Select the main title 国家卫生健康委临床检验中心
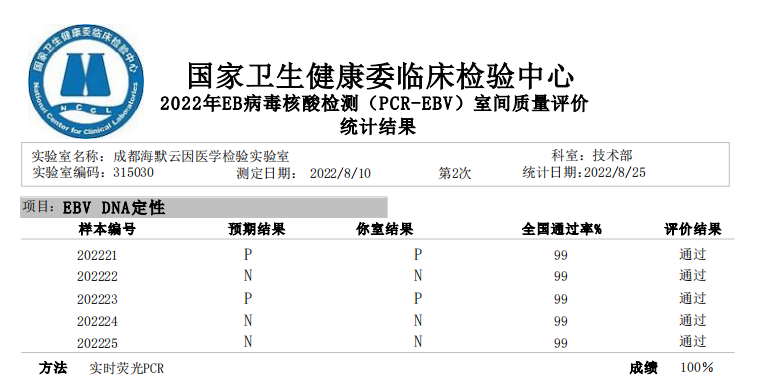This screenshot has width=765, height=379. (382, 77)
